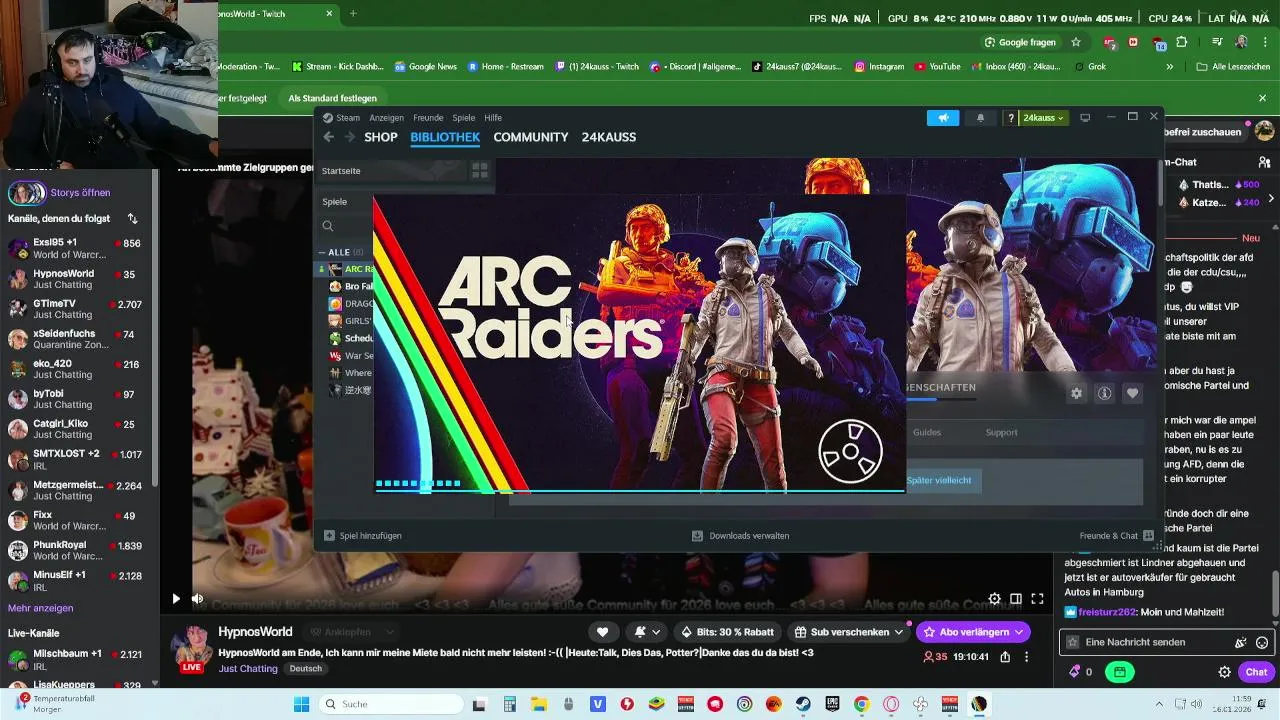Open Steam announcements megaphone button
Viewport: 1280px width, 720px height.
pos(943,118)
